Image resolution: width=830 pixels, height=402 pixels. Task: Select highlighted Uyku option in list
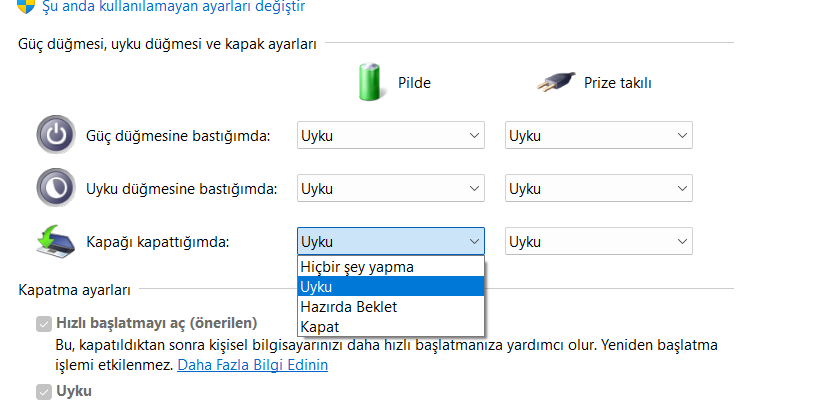[x=391, y=287]
